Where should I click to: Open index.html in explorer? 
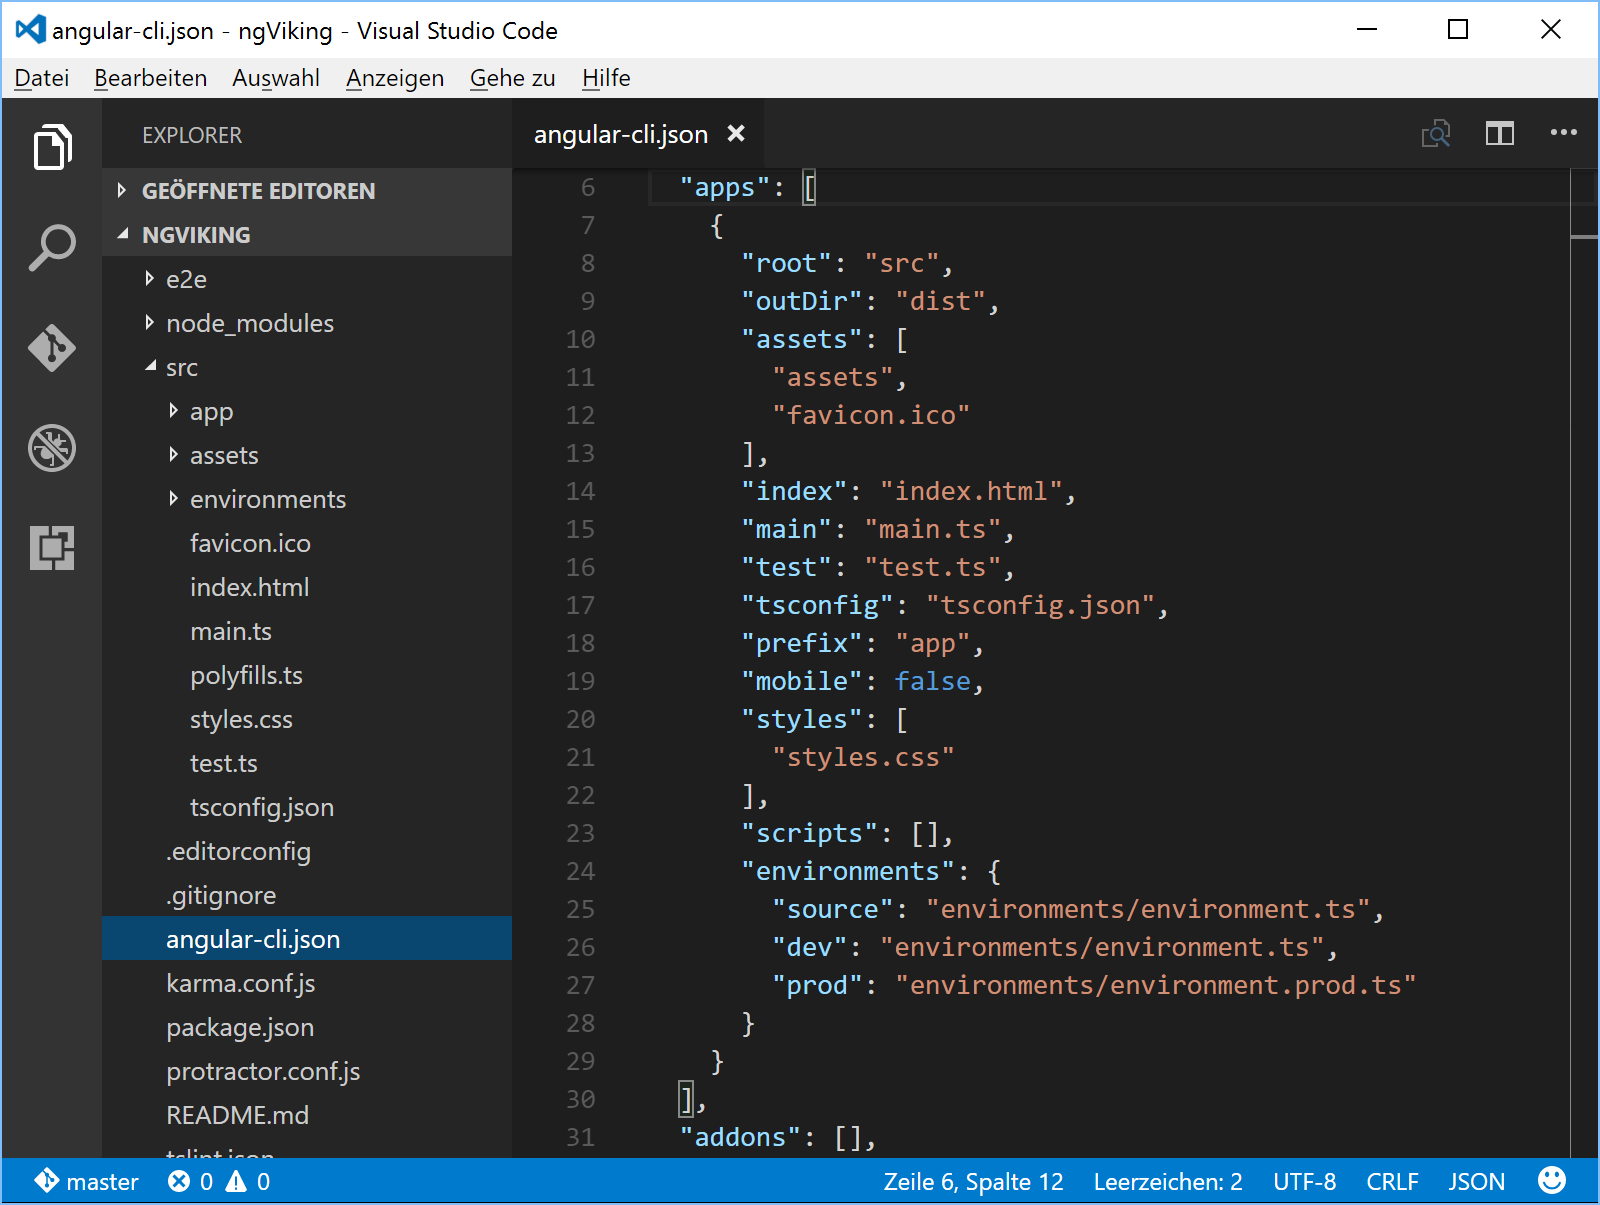pos(307,587)
